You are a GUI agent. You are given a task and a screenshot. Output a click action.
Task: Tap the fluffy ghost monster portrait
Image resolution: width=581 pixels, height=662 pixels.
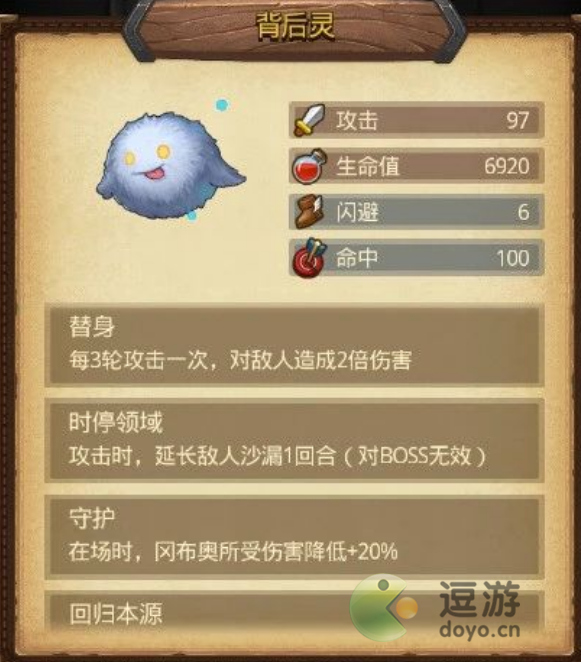[171, 166]
